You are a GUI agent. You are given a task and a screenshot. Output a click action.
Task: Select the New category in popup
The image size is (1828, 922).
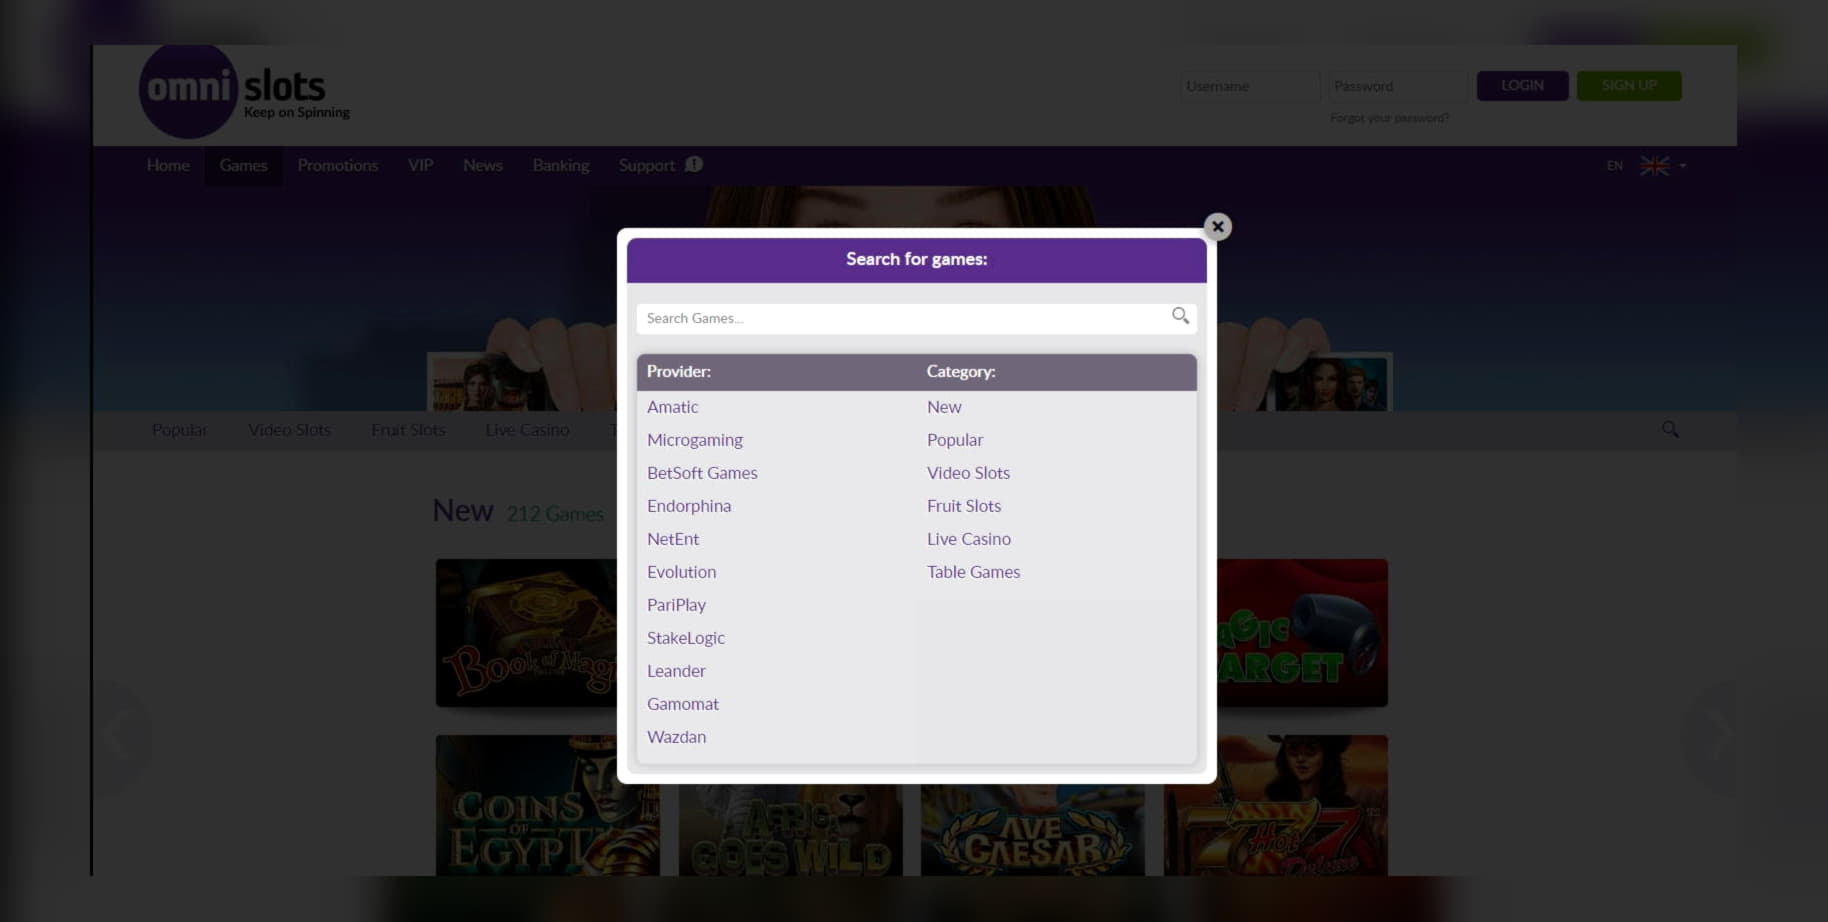click(944, 407)
